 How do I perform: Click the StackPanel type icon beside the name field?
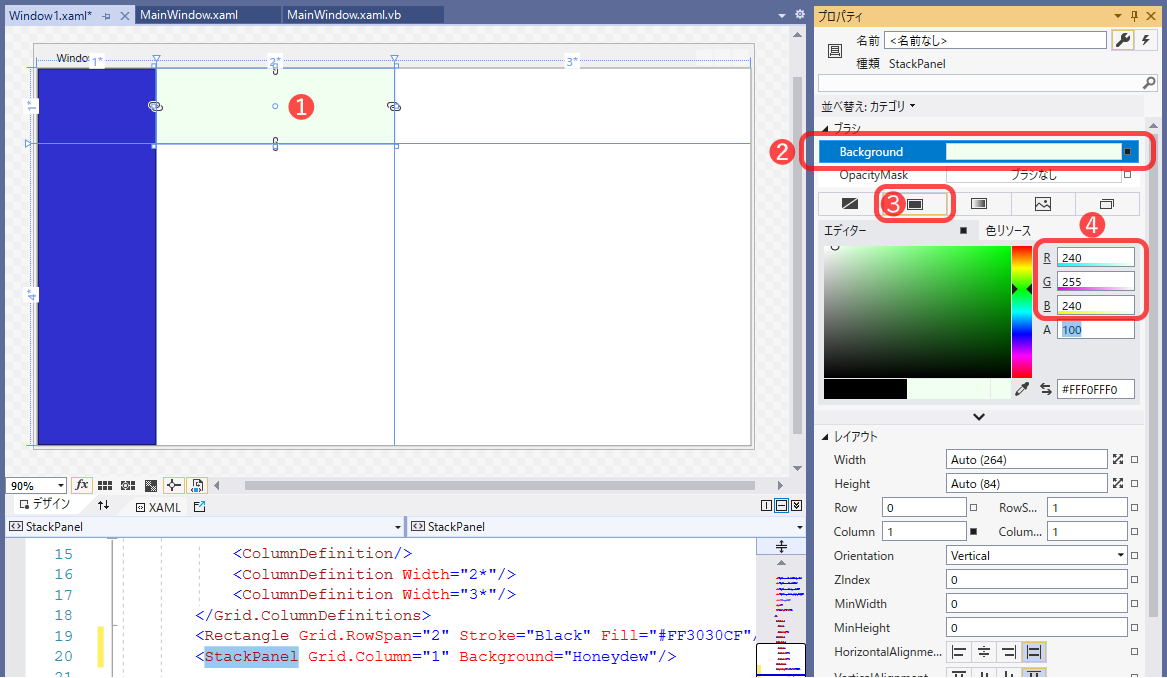tap(834, 51)
